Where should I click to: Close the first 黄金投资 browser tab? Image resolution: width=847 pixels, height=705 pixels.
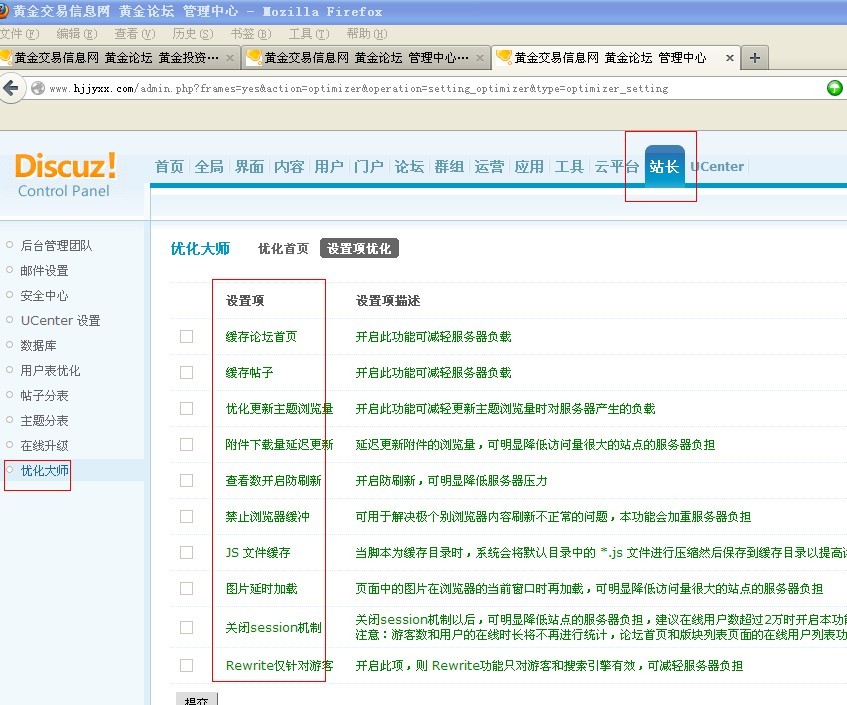point(230,58)
